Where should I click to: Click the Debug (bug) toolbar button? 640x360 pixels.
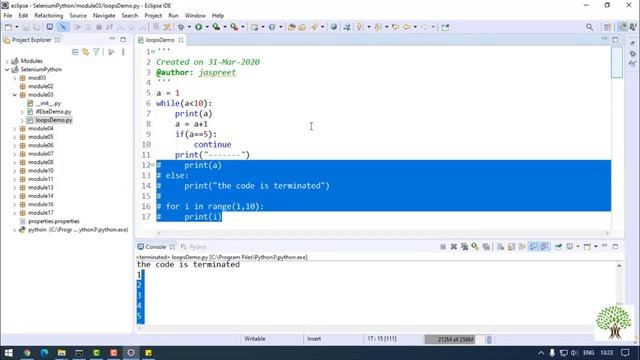point(181,27)
